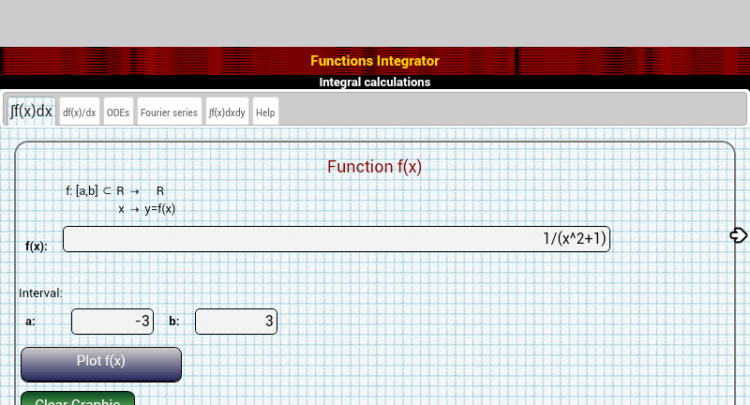Viewport: 750px width, 405px height.
Task: Click the Functions Integrator title header
Action: [x=374, y=61]
